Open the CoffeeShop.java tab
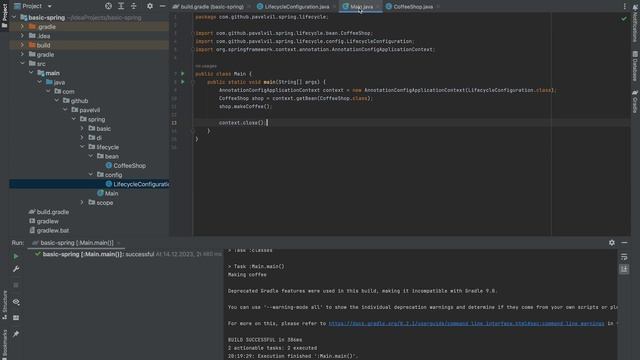640x360 pixels. point(412,7)
